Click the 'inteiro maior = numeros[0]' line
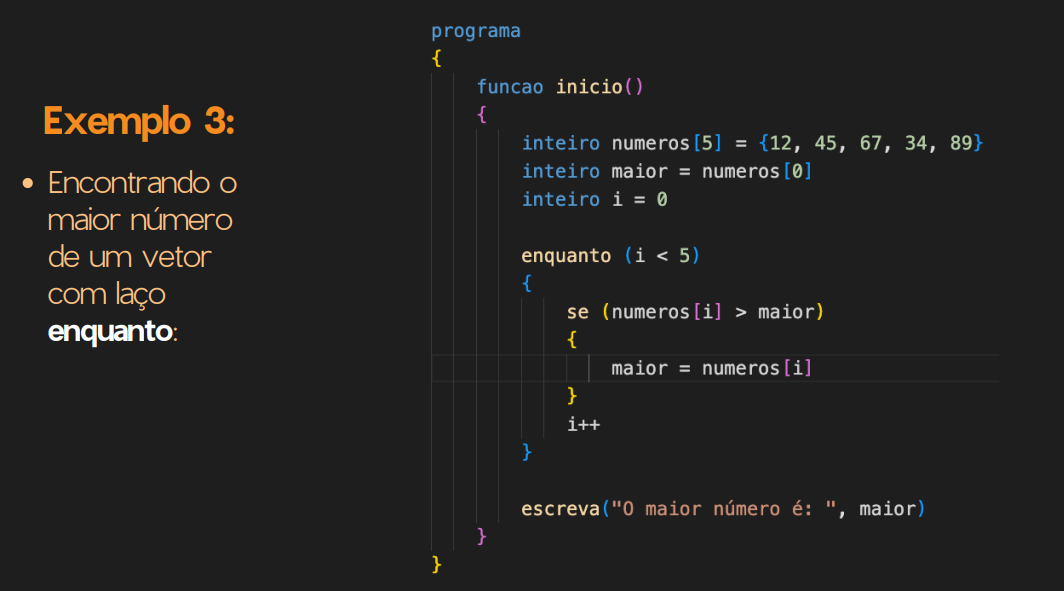 tap(666, 171)
